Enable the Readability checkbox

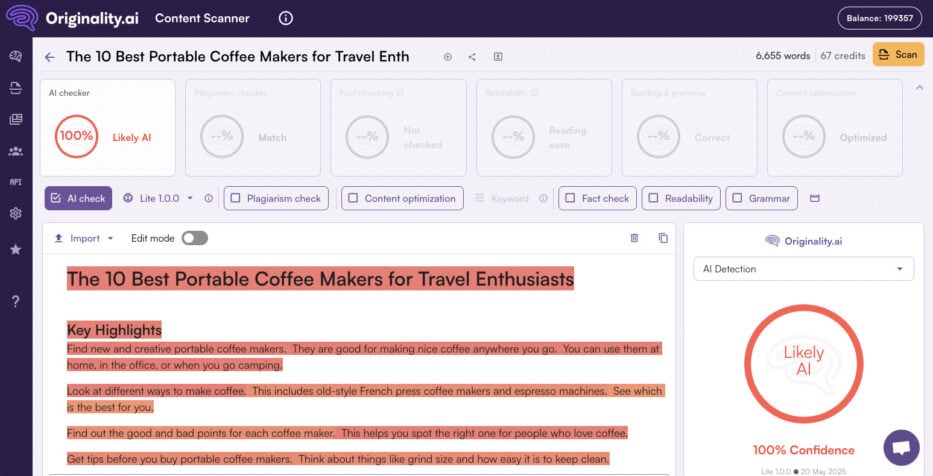[653, 198]
